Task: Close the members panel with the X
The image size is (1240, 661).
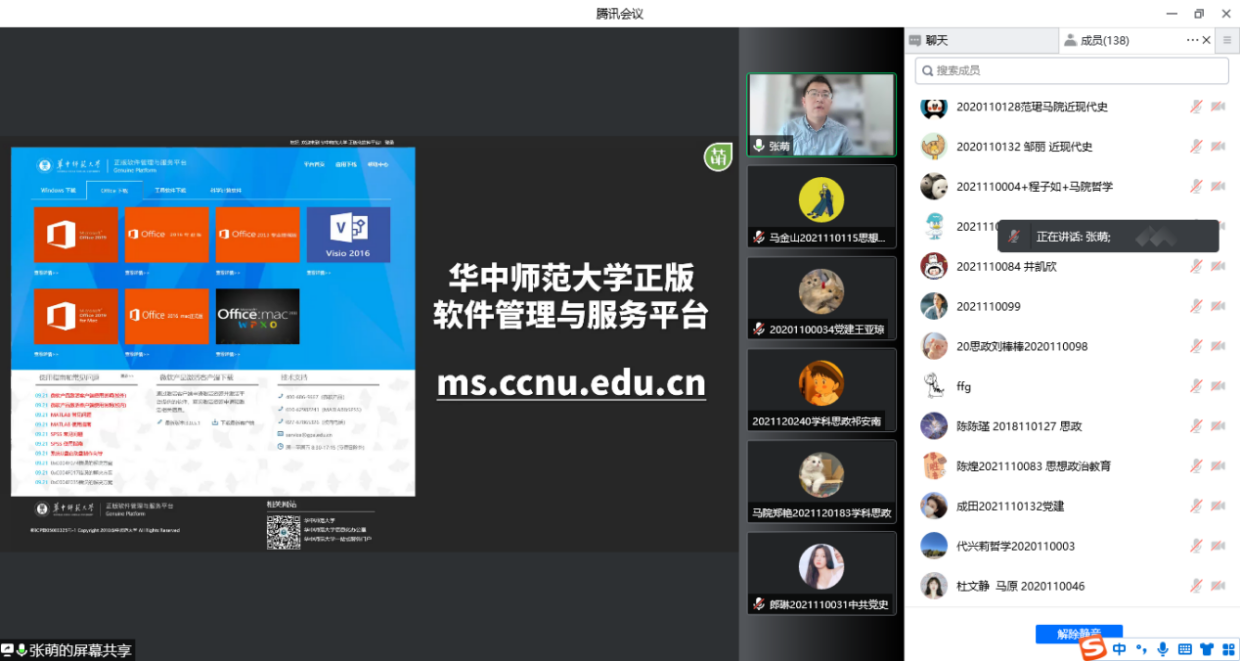Action: 1207,41
